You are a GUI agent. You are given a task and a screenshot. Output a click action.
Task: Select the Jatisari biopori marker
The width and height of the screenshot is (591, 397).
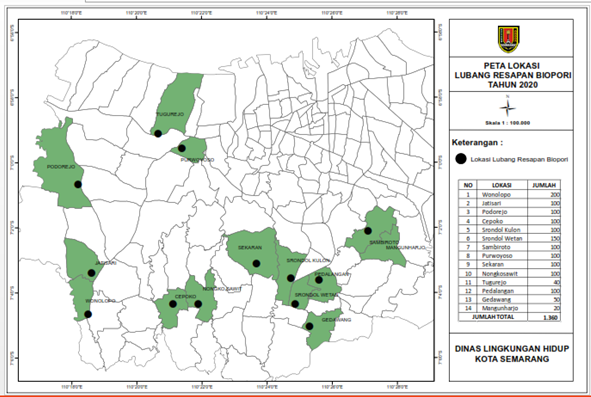pyautogui.click(x=91, y=273)
